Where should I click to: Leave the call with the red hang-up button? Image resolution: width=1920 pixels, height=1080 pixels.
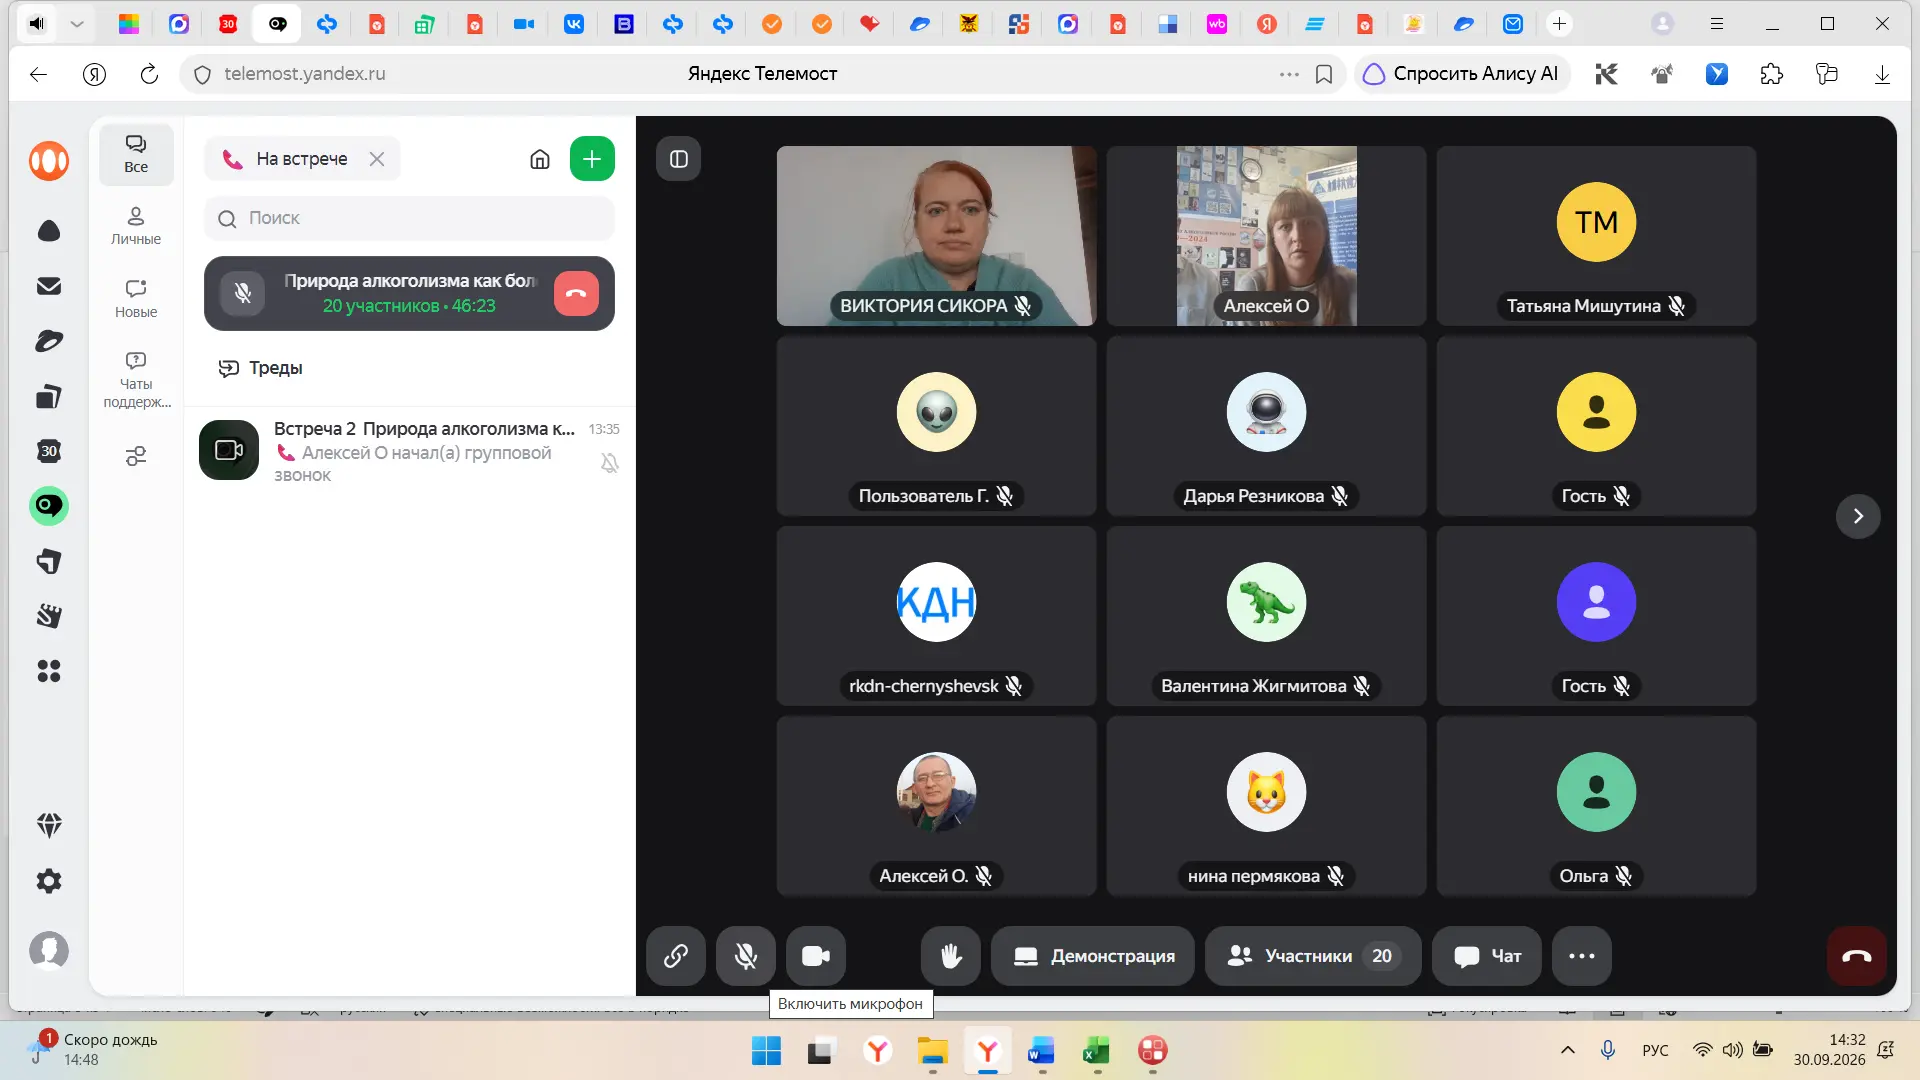(x=1857, y=956)
